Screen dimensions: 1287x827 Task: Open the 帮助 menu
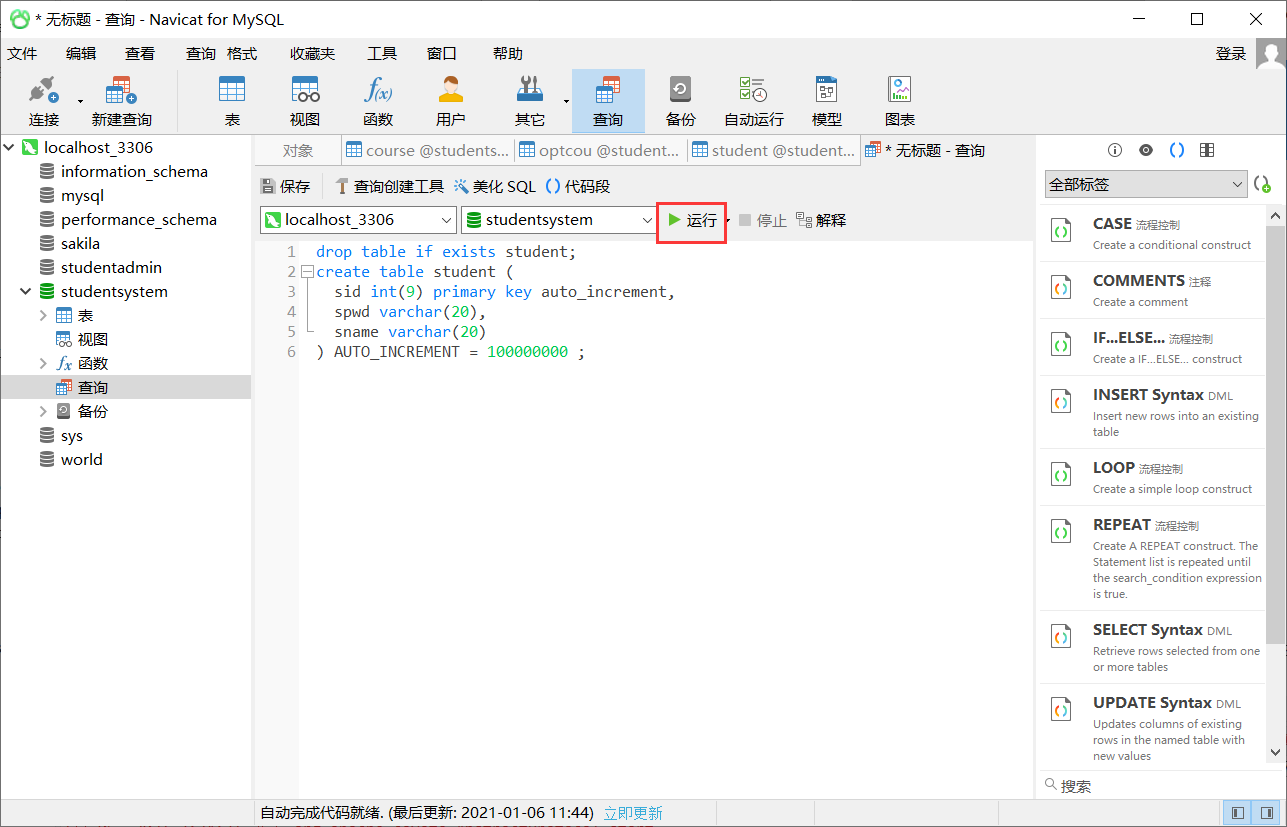pyautogui.click(x=508, y=54)
